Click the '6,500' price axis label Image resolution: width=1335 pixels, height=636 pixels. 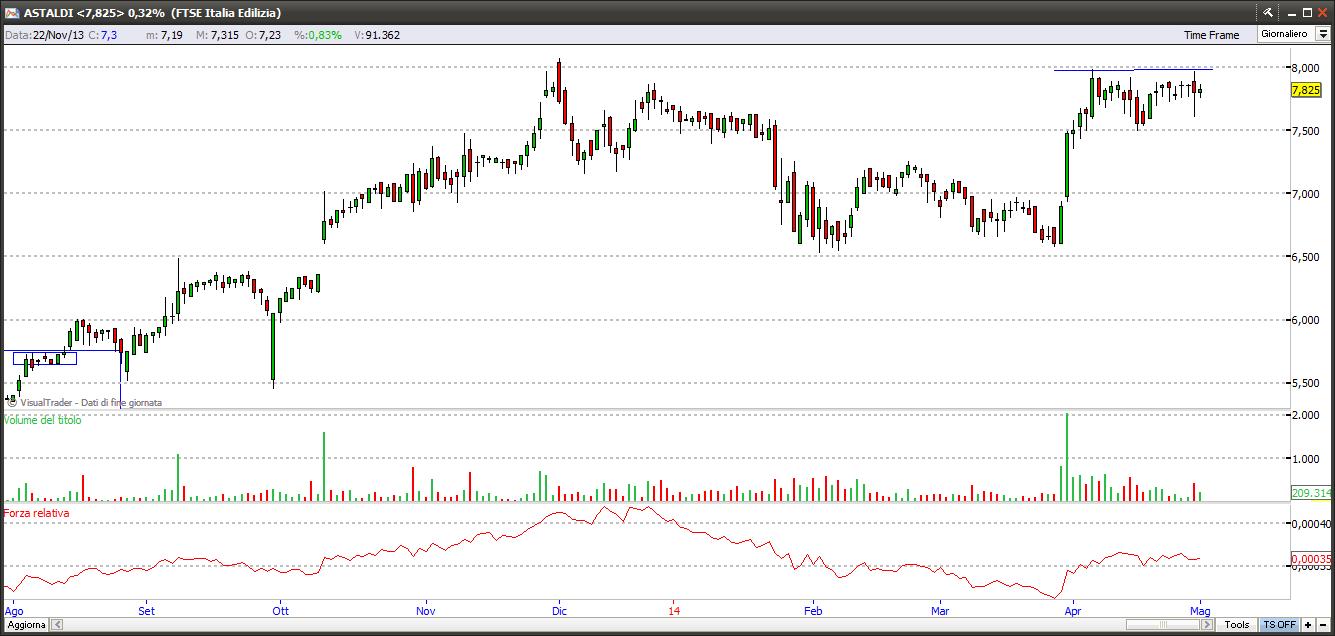1304,257
